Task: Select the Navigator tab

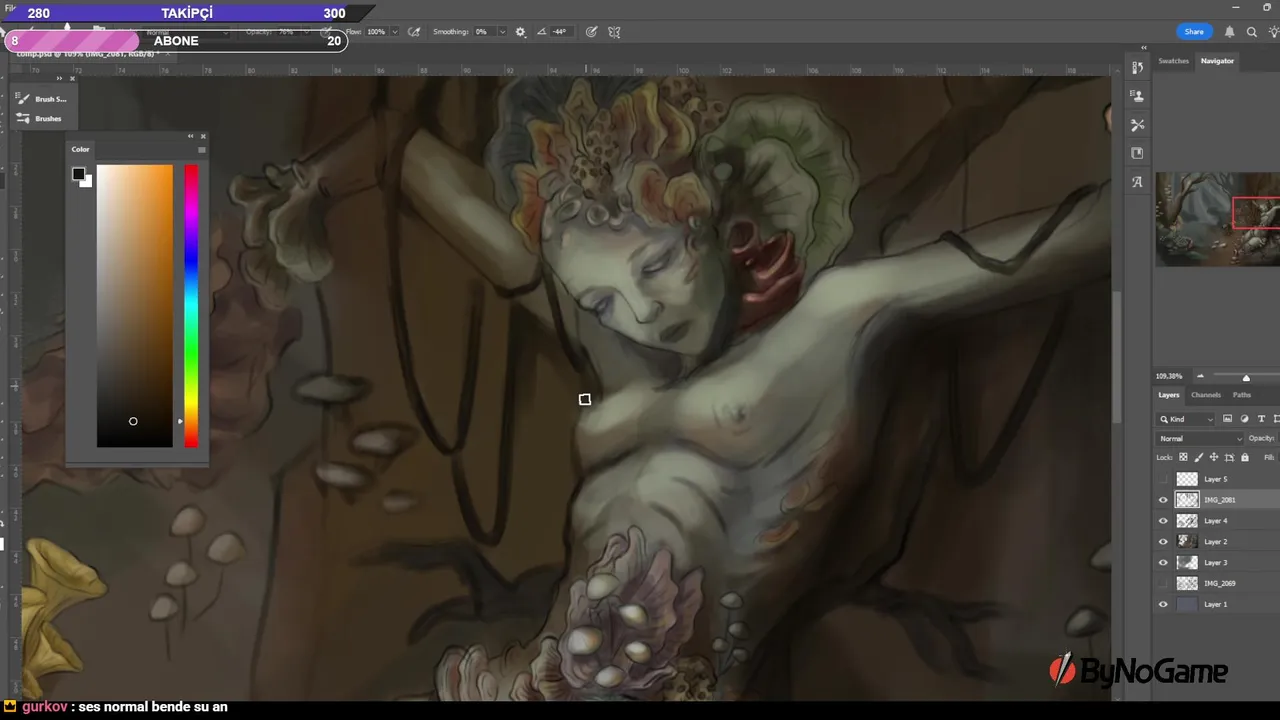Action: pos(1217,61)
